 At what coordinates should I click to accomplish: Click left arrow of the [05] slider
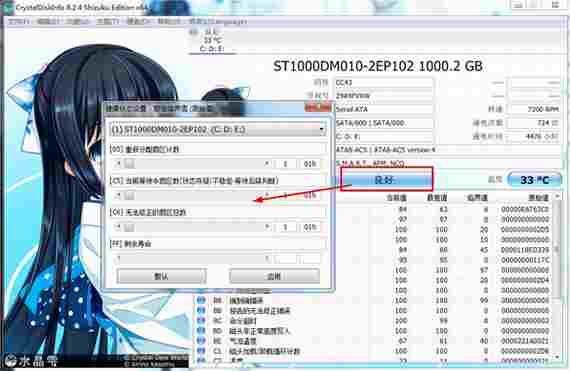pyautogui.click(x=118, y=164)
